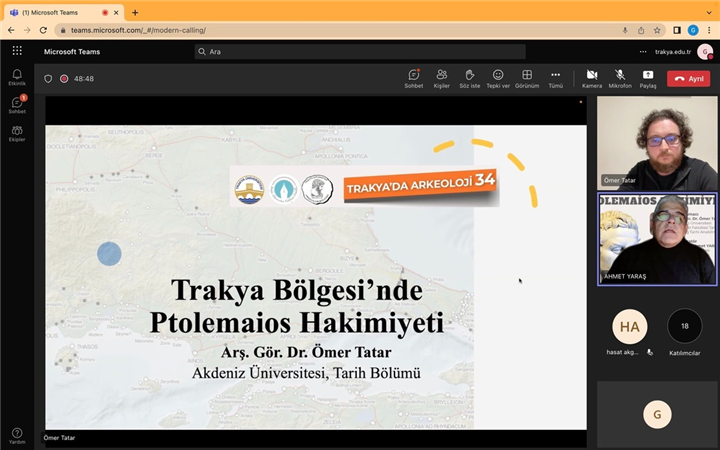Open a new browser tab
The image size is (720, 450).
pos(135,12)
